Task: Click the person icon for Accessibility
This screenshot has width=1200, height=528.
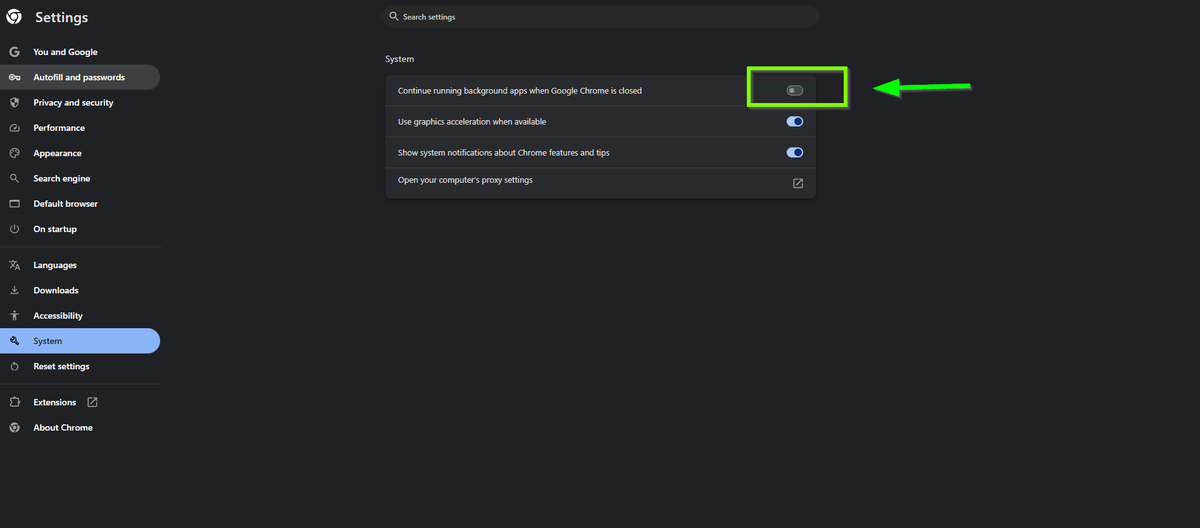Action: point(14,316)
